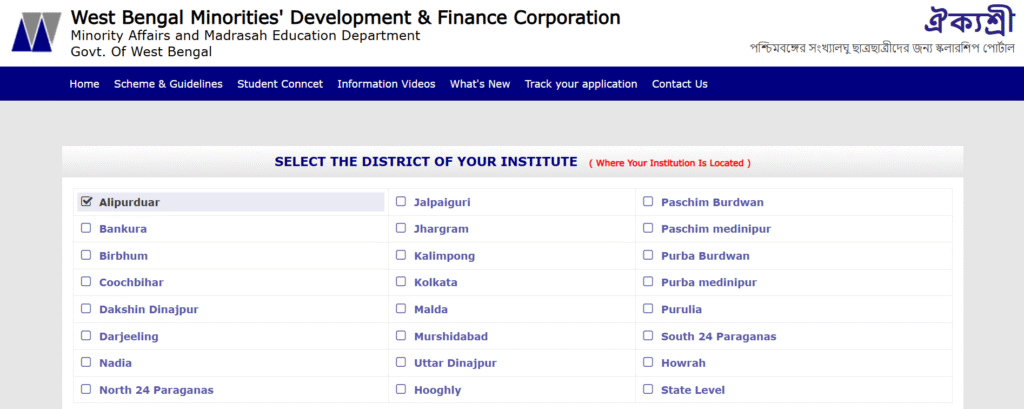Open Scheme & Guidelines menu
The image size is (1024, 409).
(x=168, y=84)
